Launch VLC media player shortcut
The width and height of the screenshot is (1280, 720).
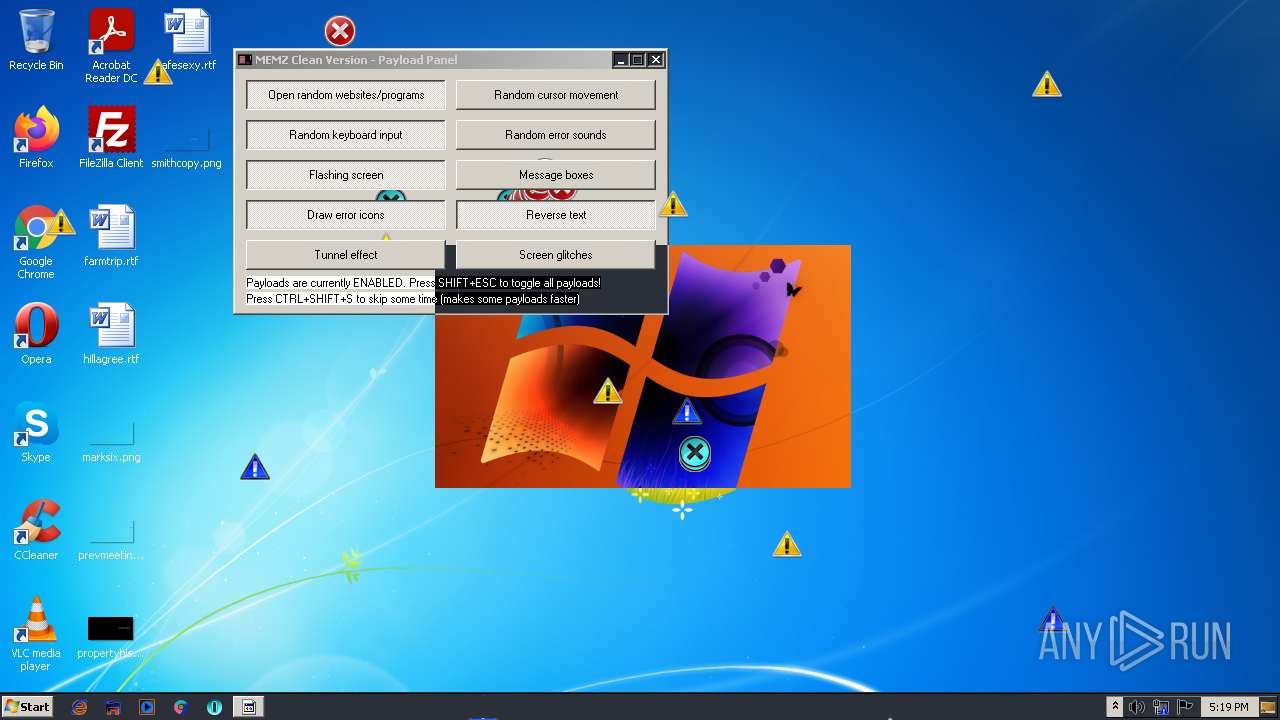[x=36, y=634]
